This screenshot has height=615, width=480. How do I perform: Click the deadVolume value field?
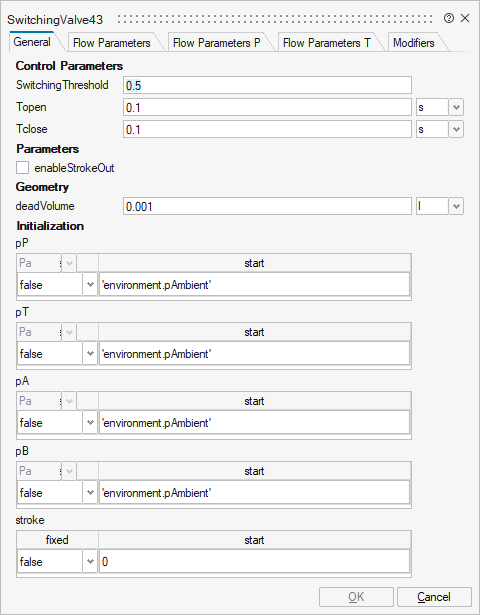coord(267,206)
